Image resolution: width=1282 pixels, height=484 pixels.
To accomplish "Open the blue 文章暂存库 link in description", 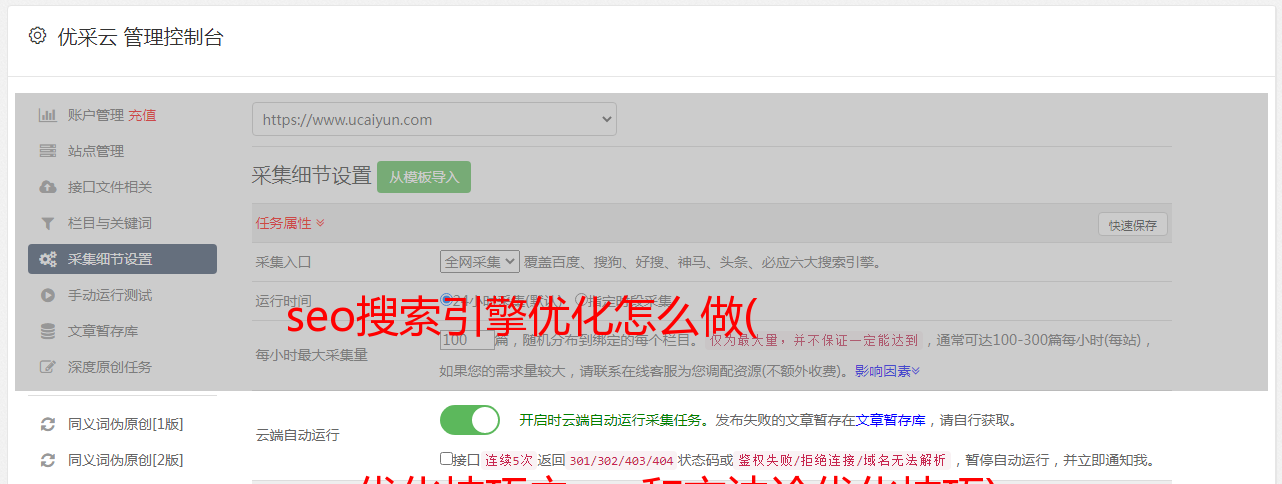I will coord(890,420).
